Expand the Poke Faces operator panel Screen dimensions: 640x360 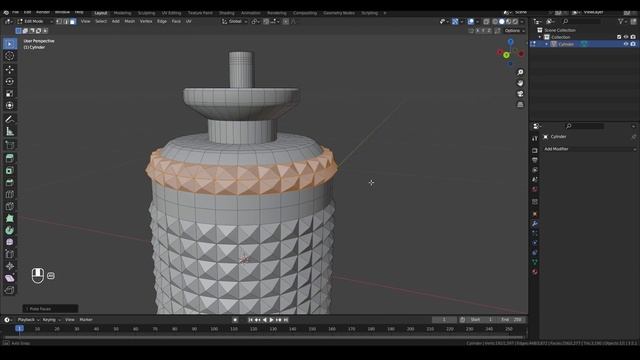pyautogui.click(x=51, y=309)
